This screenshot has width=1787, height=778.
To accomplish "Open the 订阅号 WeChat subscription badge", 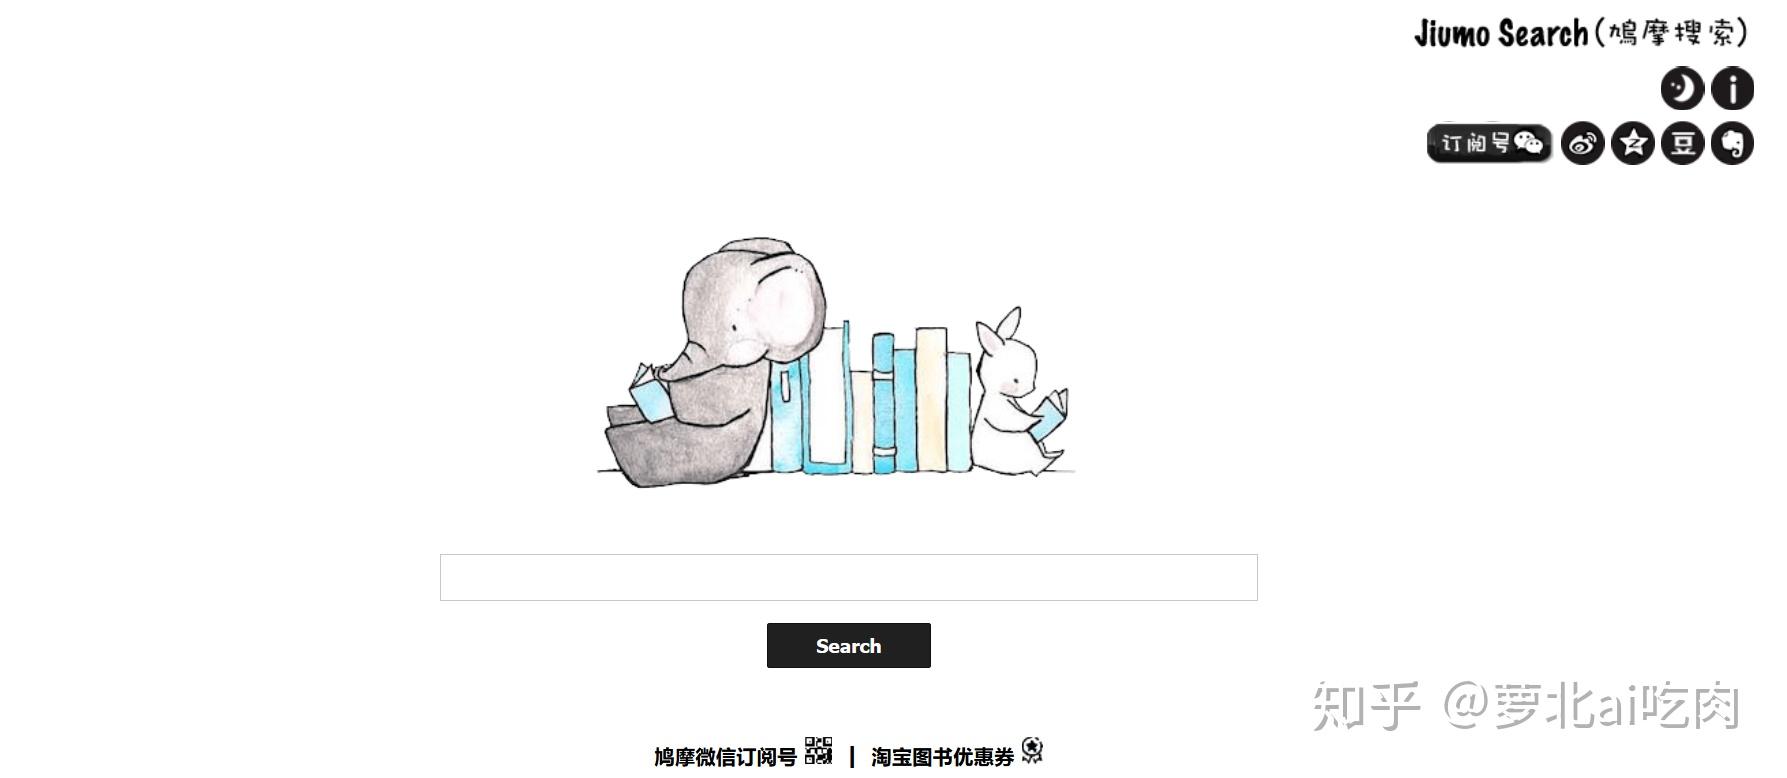I will click(1489, 144).
